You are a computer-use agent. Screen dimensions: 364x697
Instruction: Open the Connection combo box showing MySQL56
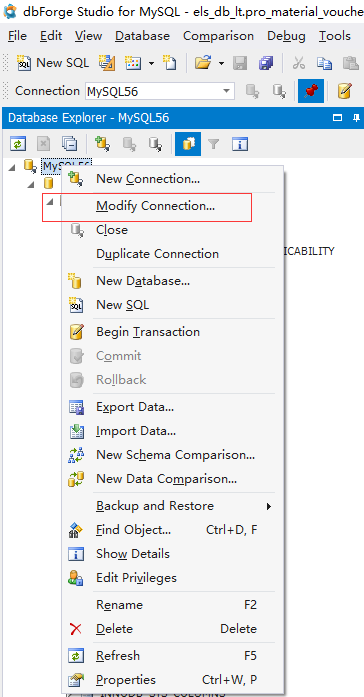click(160, 91)
